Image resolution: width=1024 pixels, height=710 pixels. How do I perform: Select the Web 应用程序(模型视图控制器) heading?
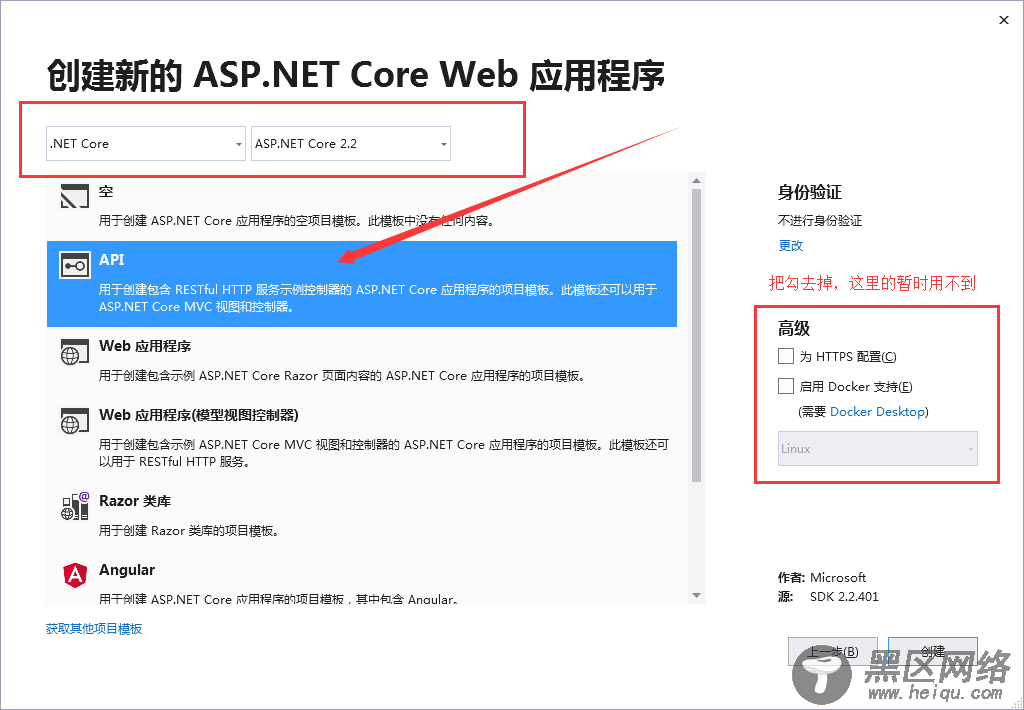pyautogui.click(x=199, y=415)
